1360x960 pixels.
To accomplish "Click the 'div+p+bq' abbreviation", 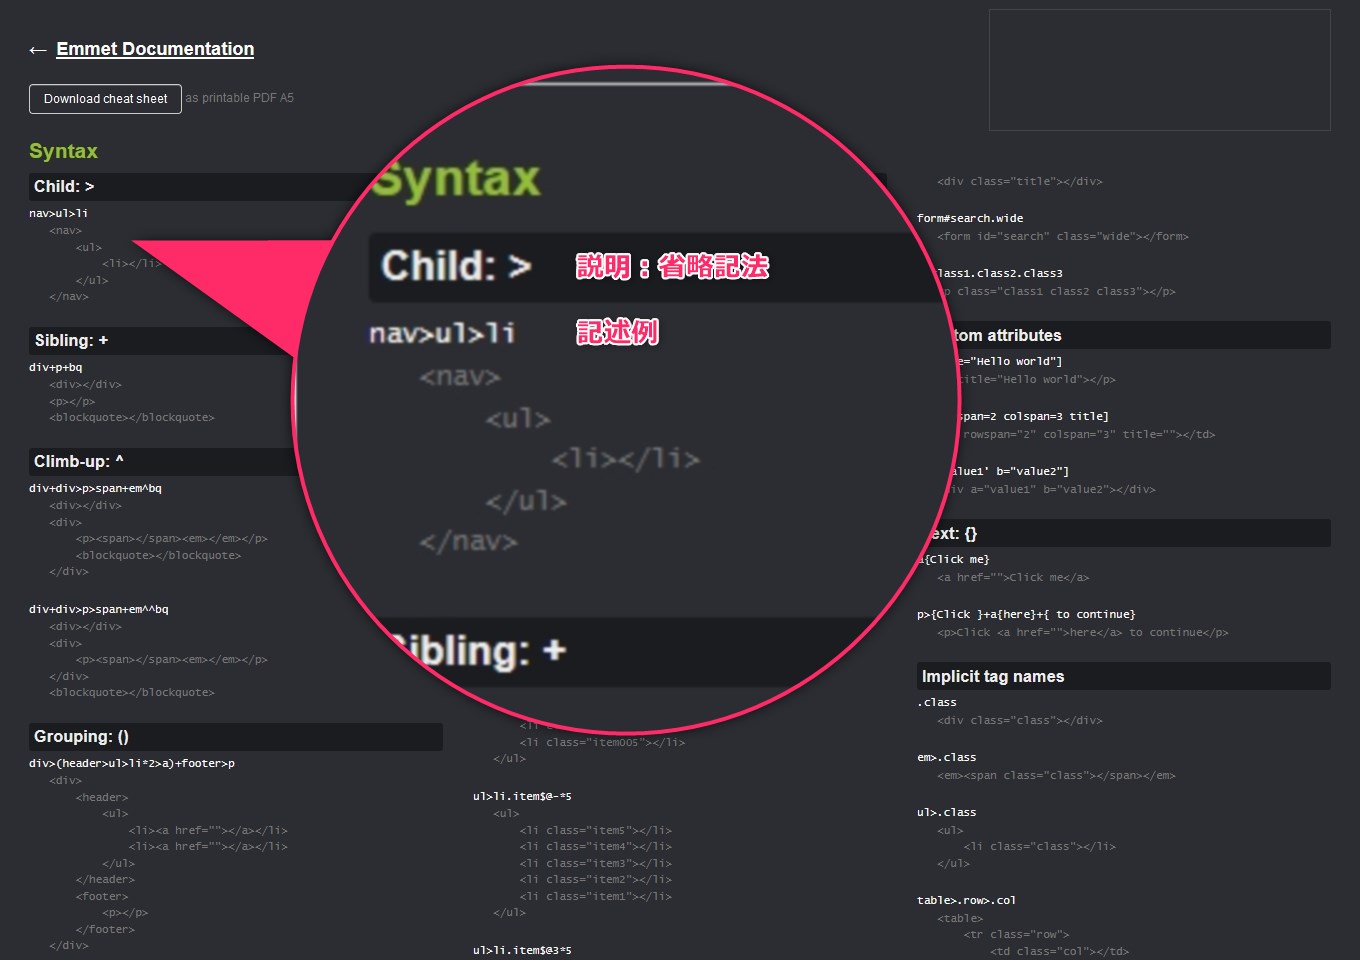I will (56, 367).
